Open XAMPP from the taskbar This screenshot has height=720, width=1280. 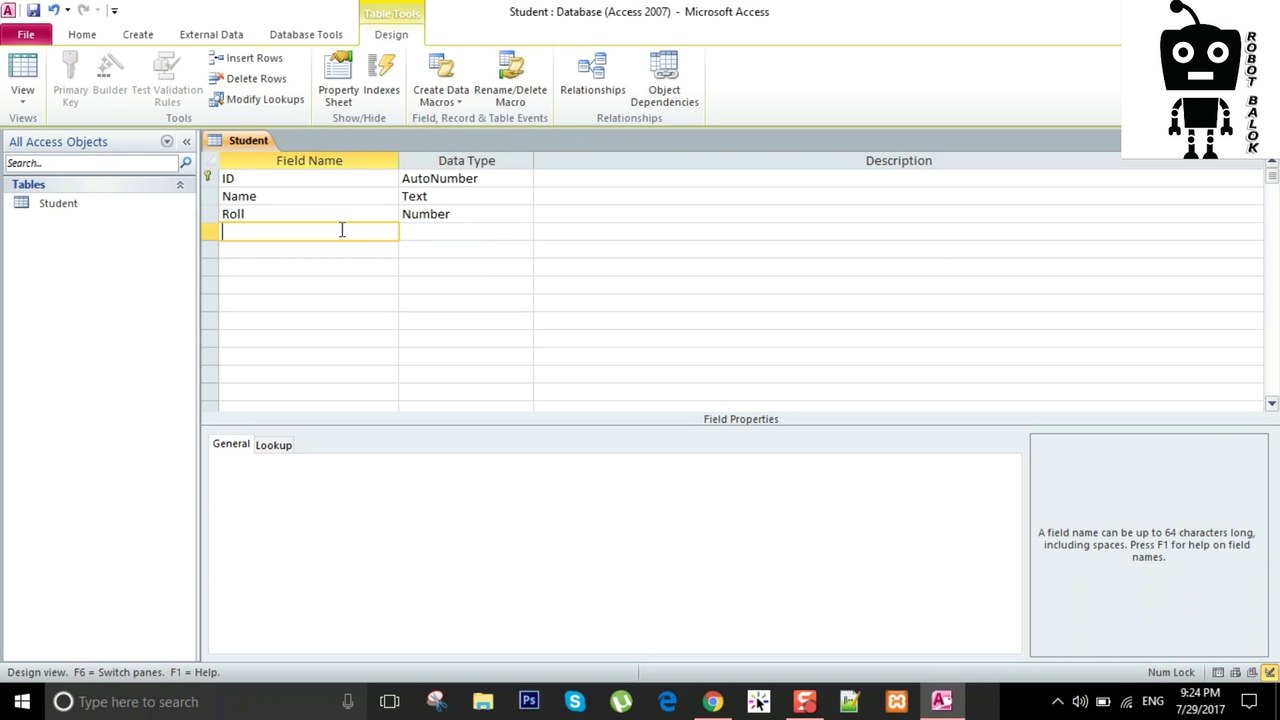(896, 702)
